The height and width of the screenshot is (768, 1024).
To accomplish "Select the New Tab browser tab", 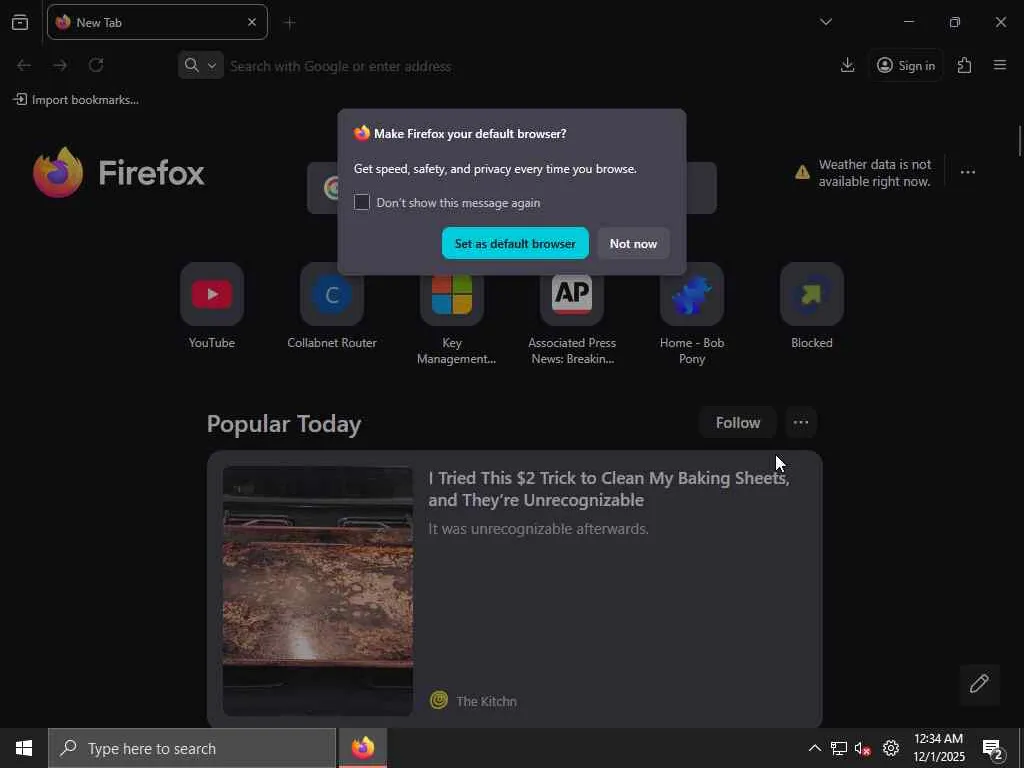I will [157, 22].
